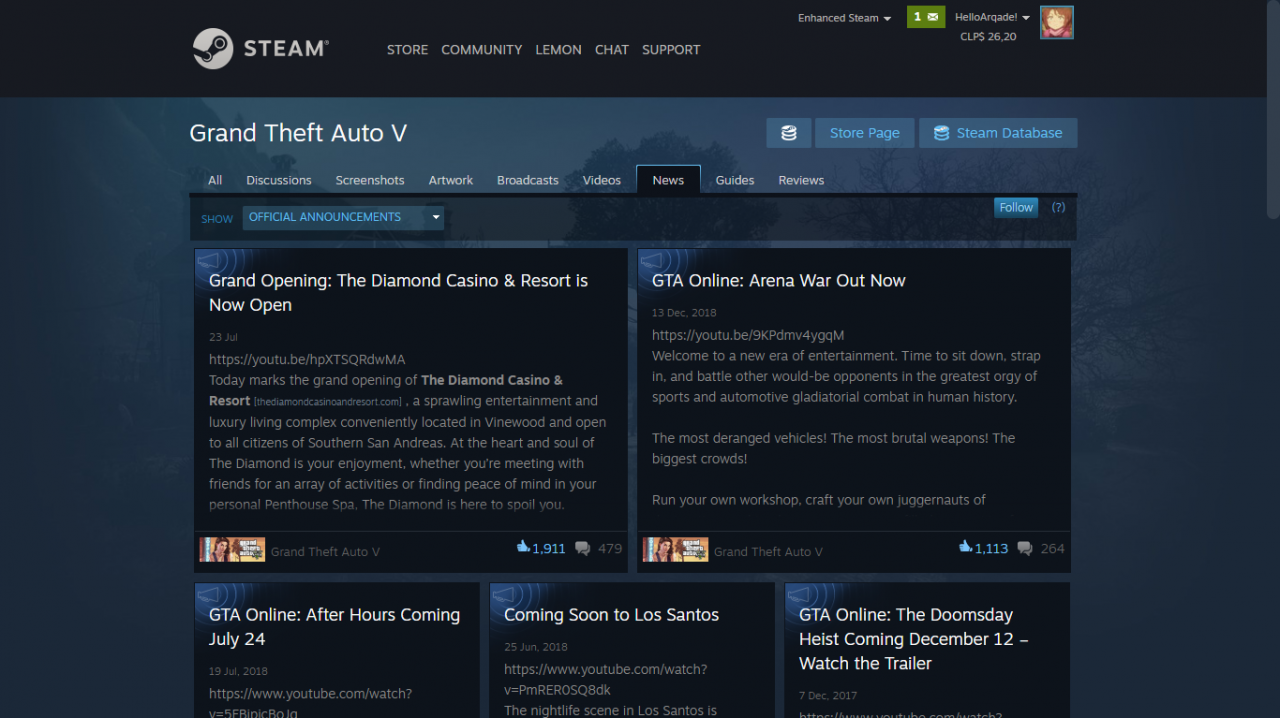The height and width of the screenshot is (718, 1280).
Task: Click the youtu.be/hpXTSQRdwMA link
Action: point(307,359)
